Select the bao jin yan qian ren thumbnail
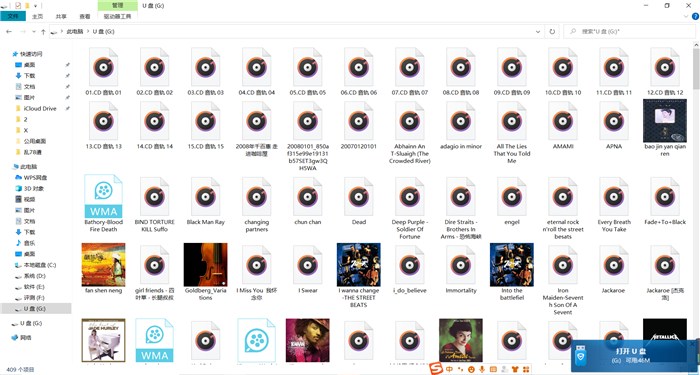This screenshot has height=375, width=700. pos(665,121)
